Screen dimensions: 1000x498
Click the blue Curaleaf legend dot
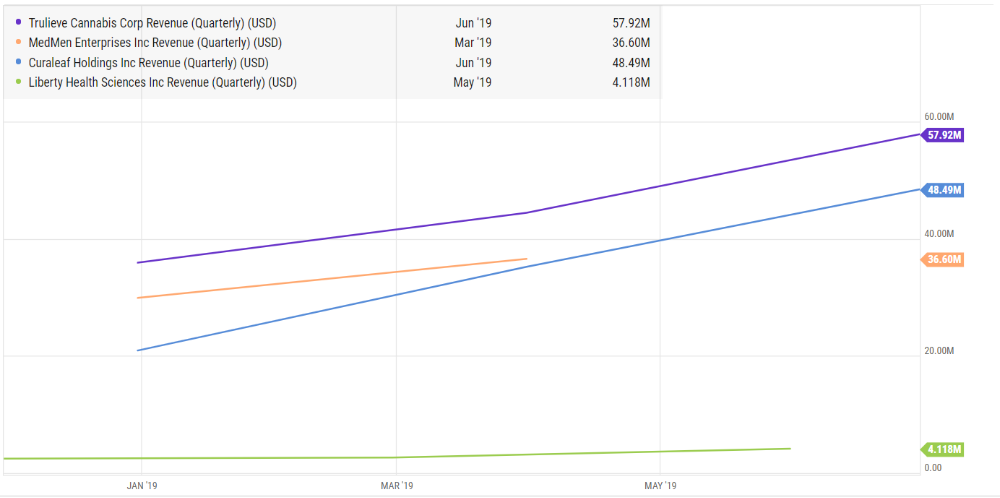click(x=18, y=62)
